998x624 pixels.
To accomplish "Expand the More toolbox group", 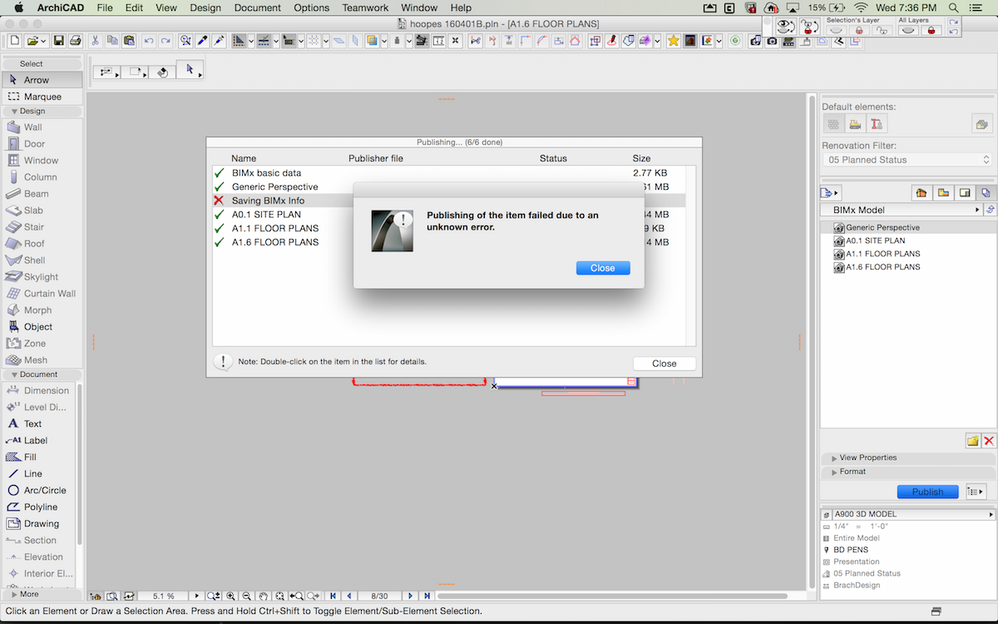I will pyautogui.click(x=42, y=593).
